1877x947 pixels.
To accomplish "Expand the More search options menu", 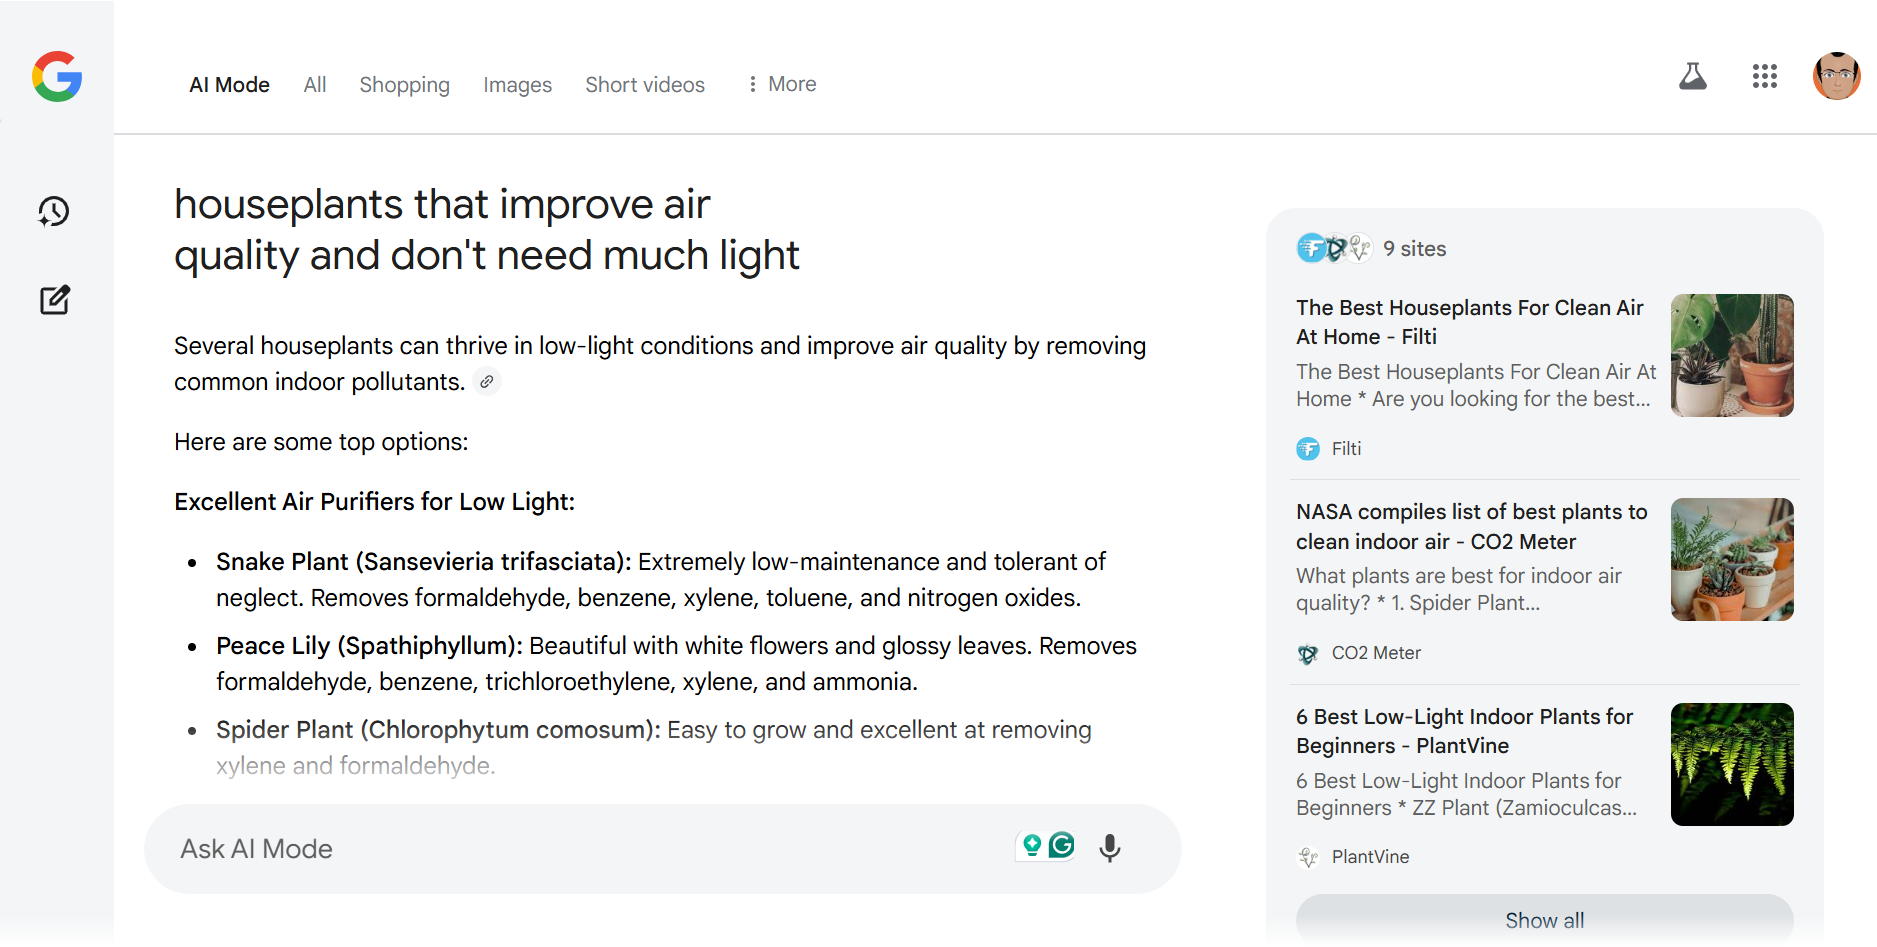I will pos(782,85).
